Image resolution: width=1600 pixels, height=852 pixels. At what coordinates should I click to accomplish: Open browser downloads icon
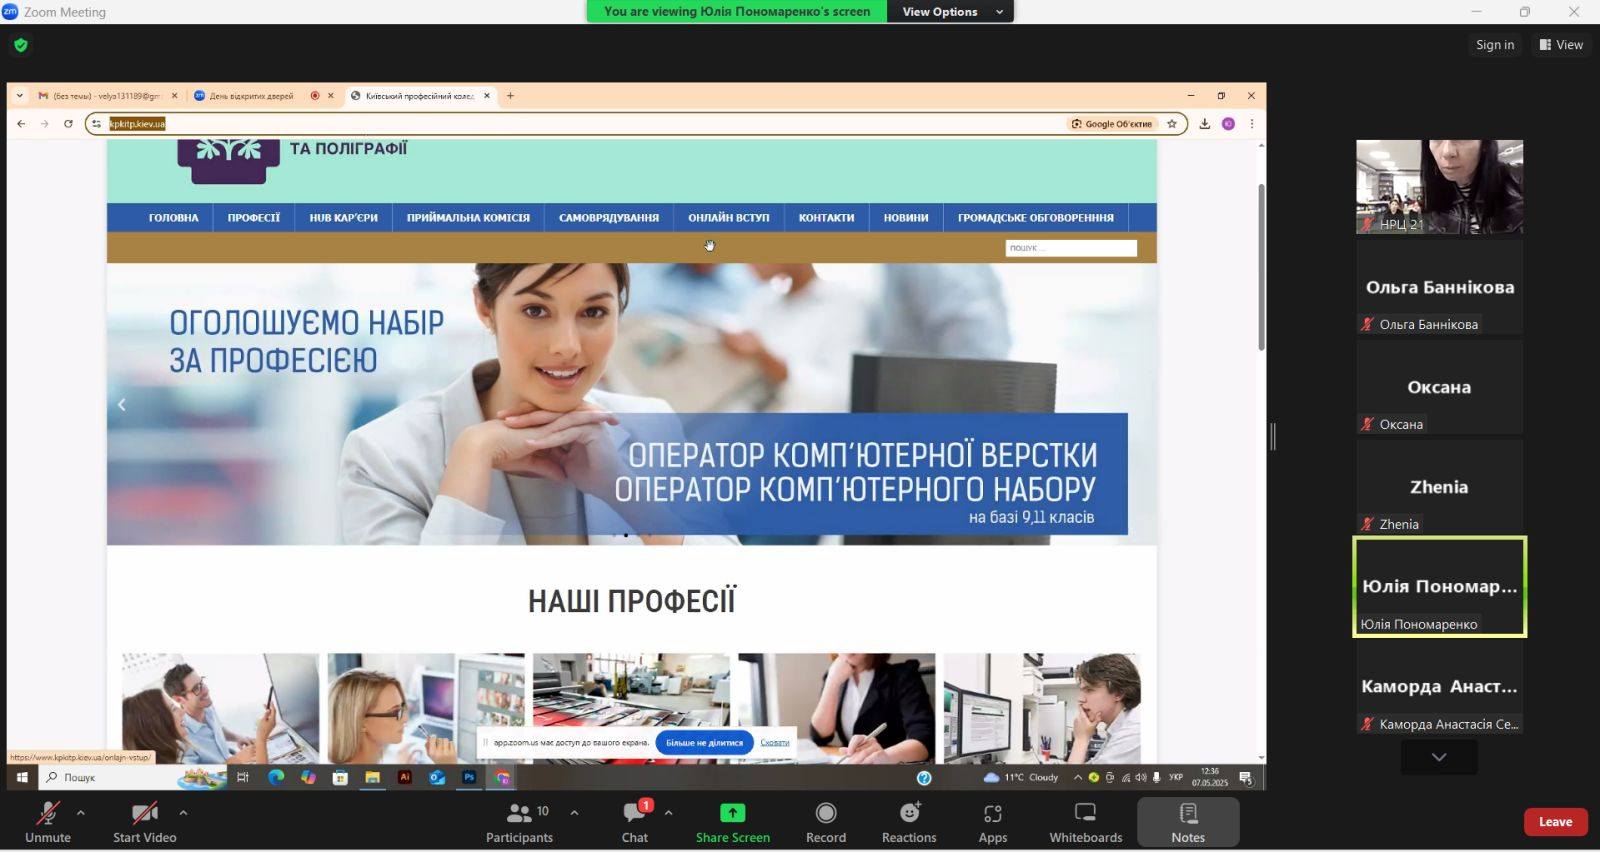1205,124
